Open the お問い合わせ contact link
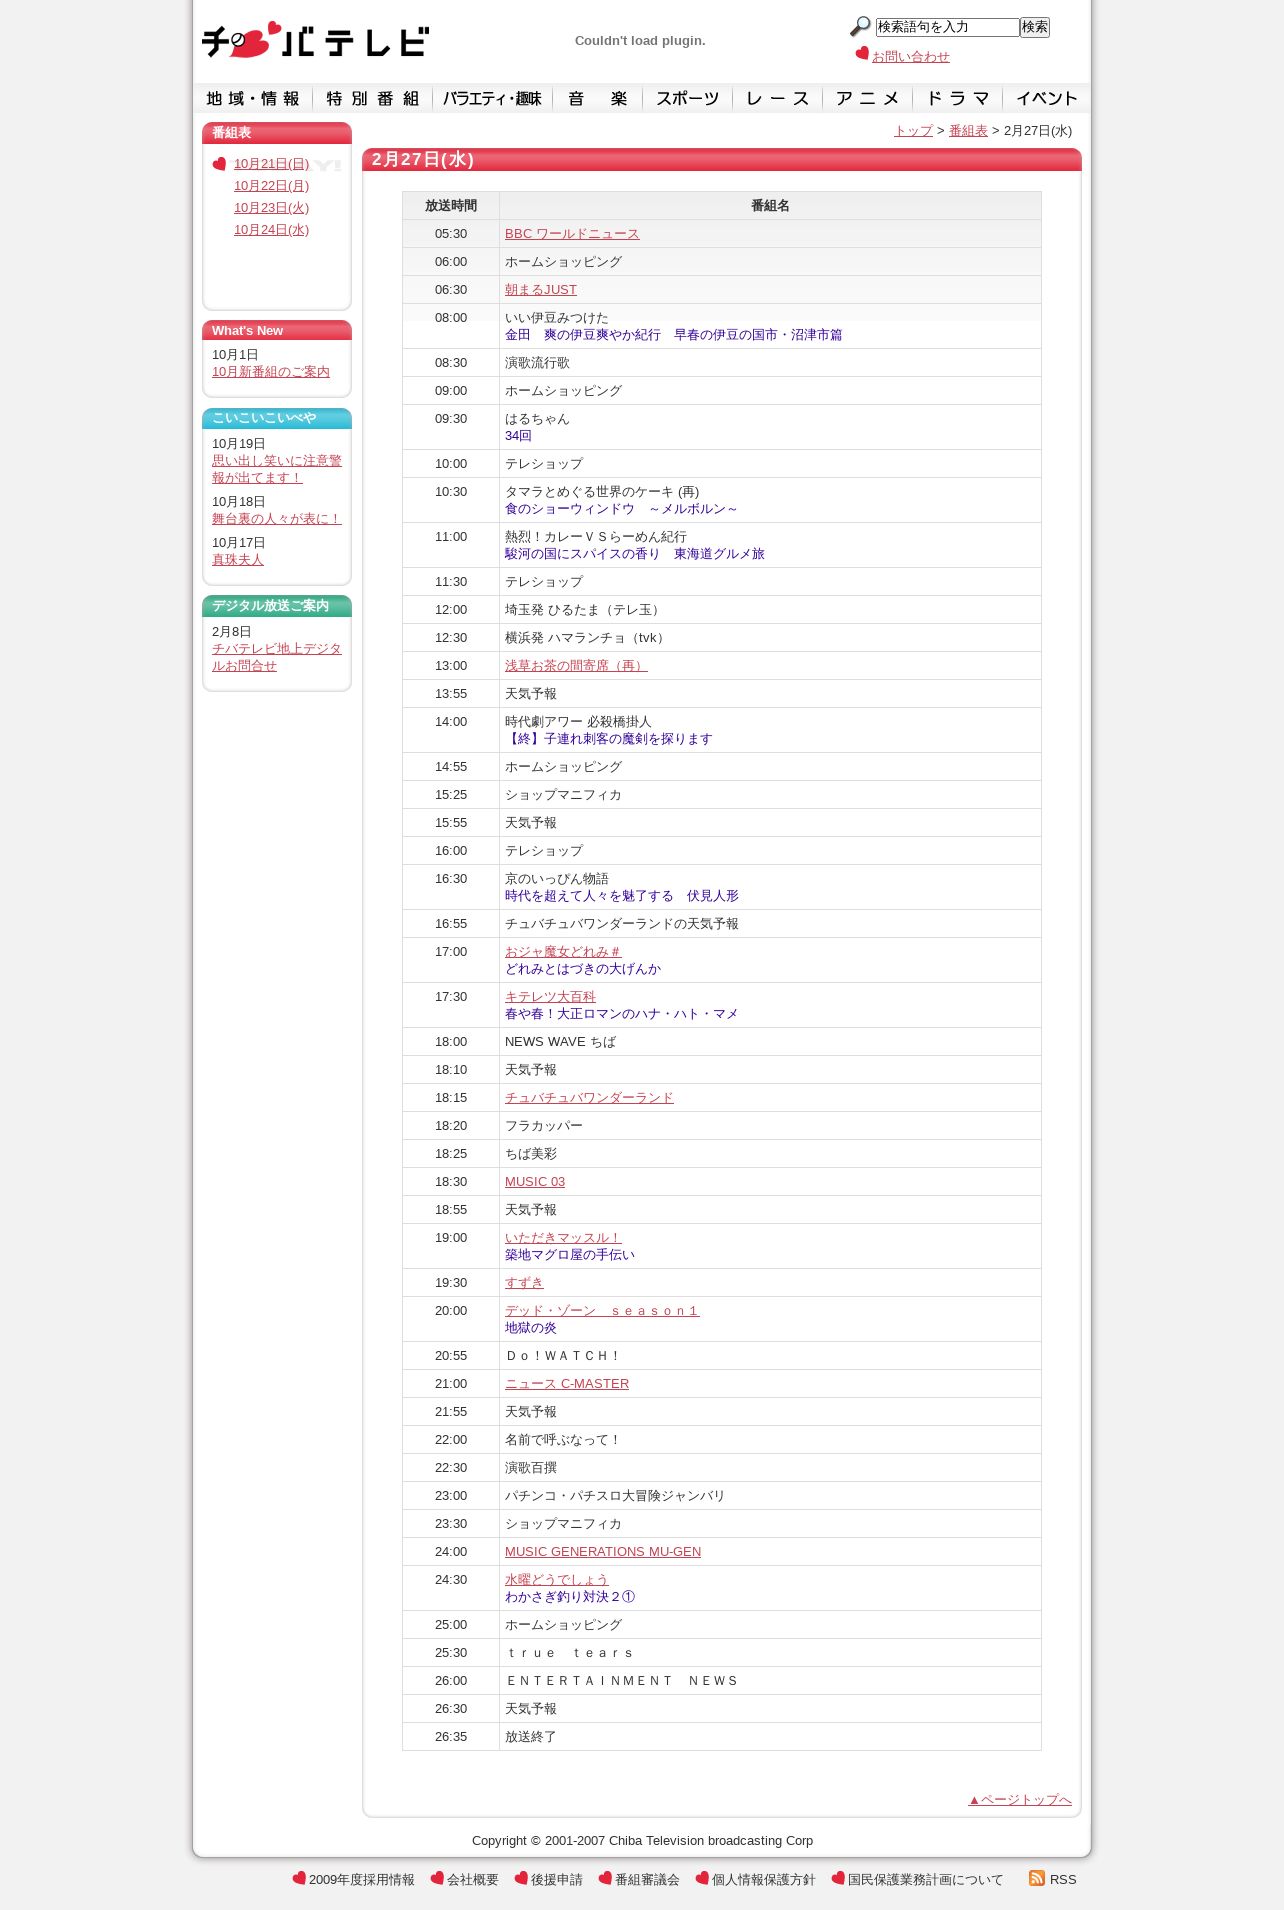Image resolution: width=1284 pixels, height=1910 pixels. [911, 57]
